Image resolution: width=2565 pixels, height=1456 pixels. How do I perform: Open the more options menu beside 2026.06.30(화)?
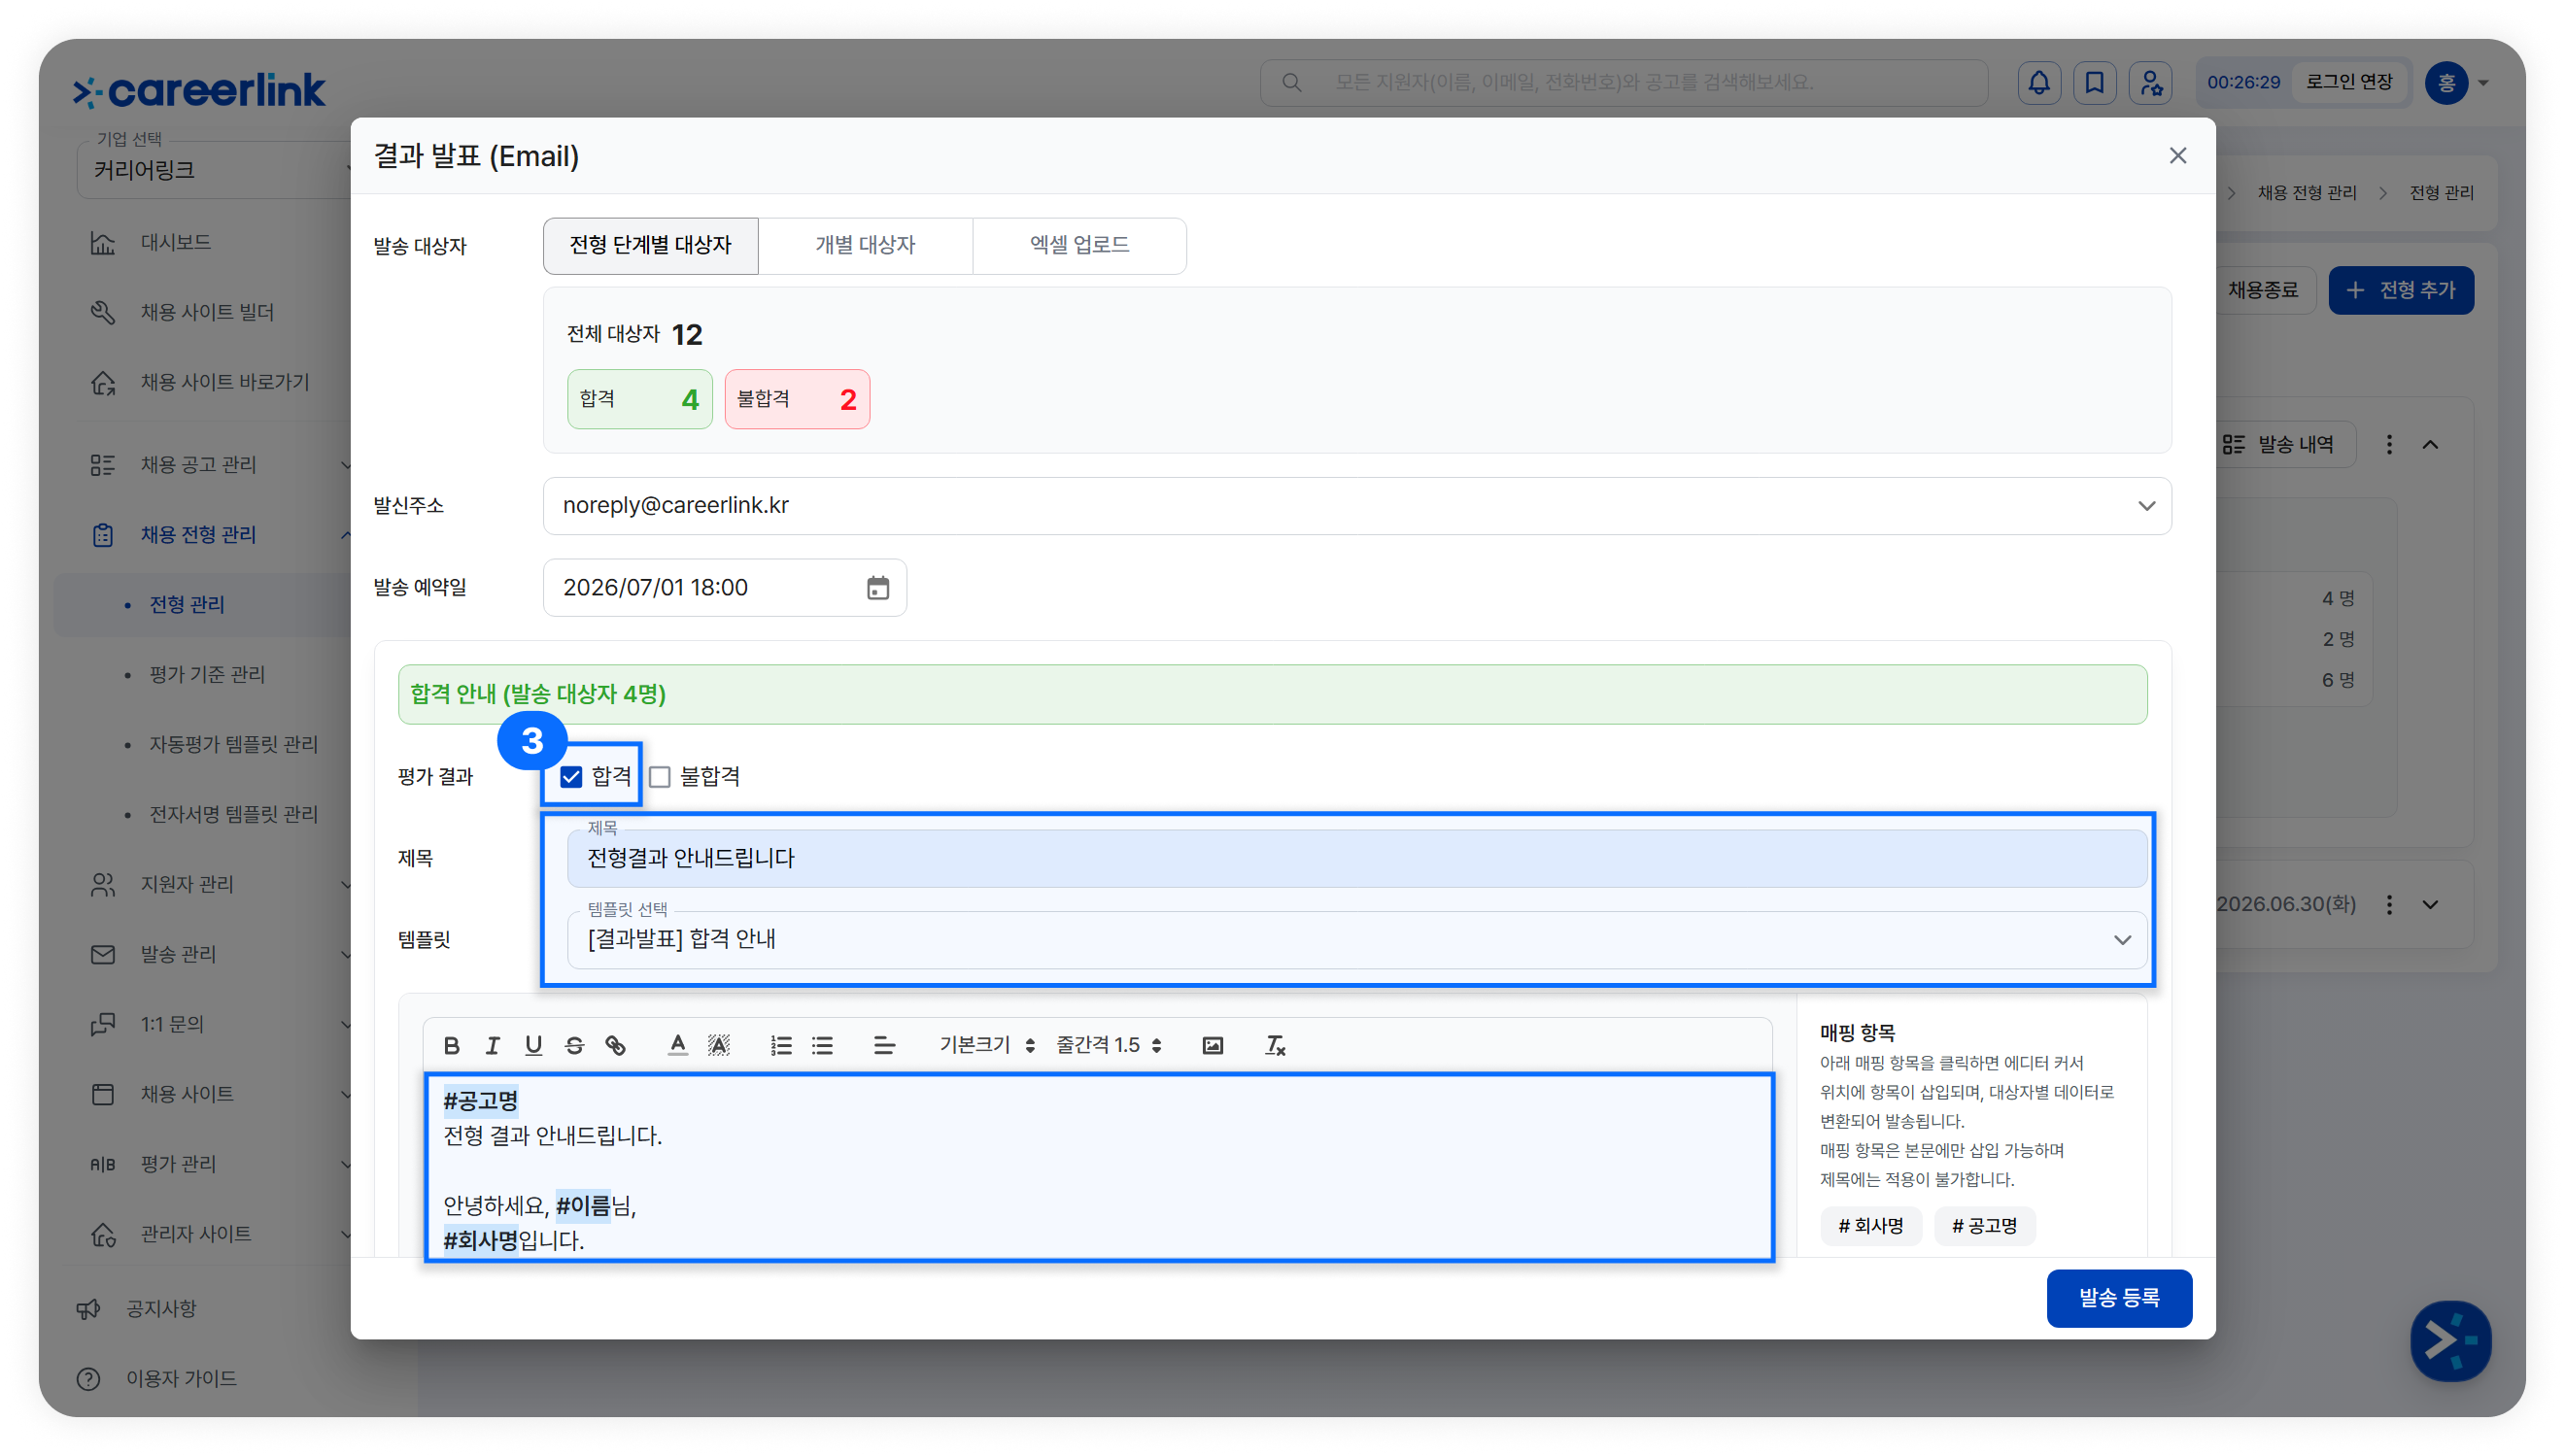click(x=2389, y=905)
